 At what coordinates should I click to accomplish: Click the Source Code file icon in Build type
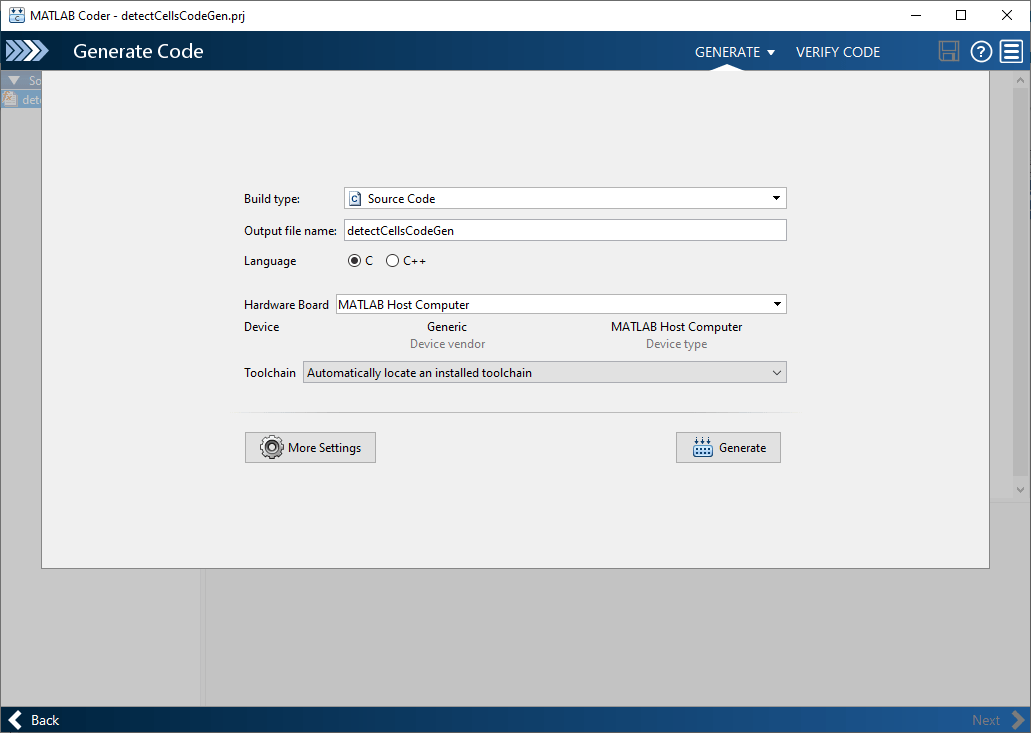[355, 199]
